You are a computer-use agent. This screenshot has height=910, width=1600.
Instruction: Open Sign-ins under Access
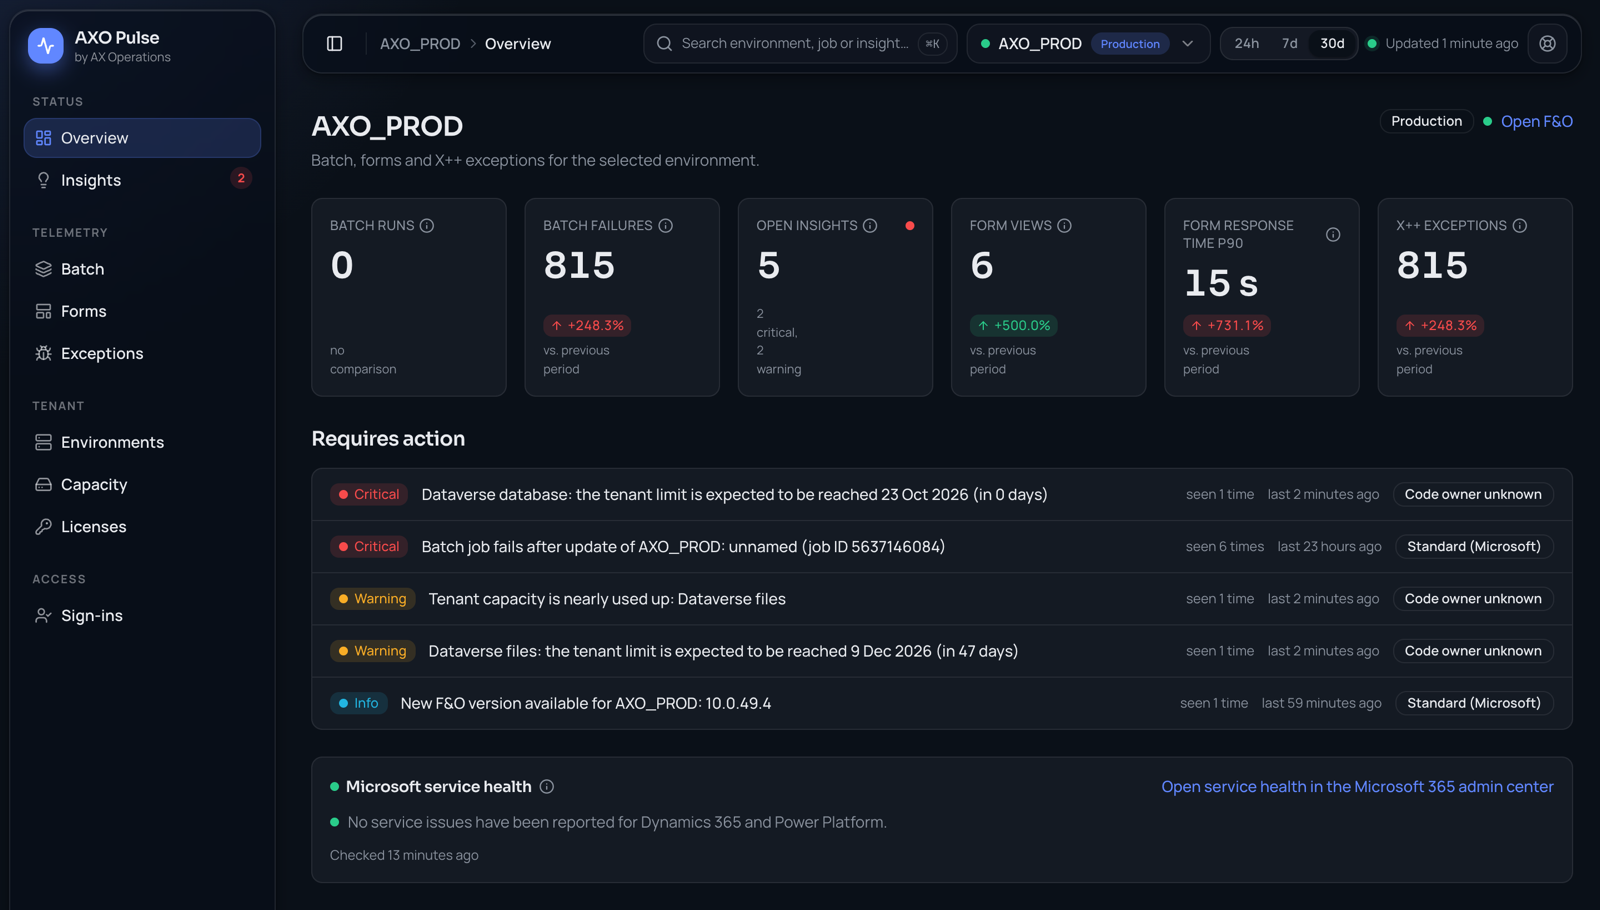pyautogui.click(x=142, y=615)
